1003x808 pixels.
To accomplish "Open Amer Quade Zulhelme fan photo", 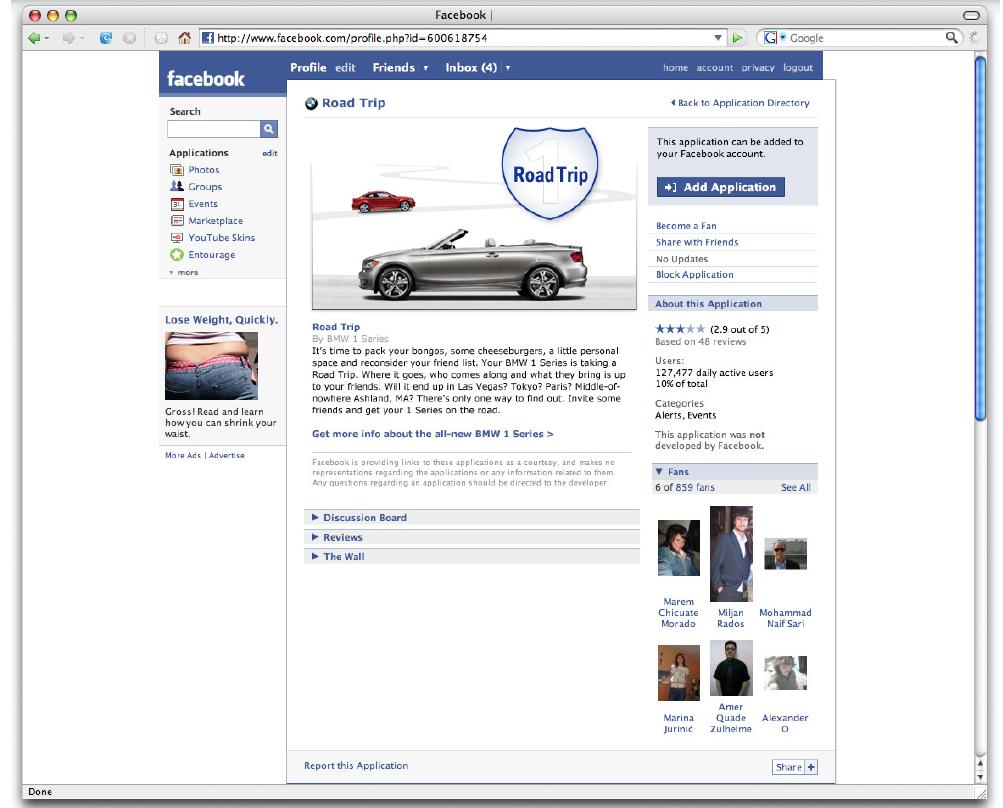I will pyautogui.click(x=731, y=668).
